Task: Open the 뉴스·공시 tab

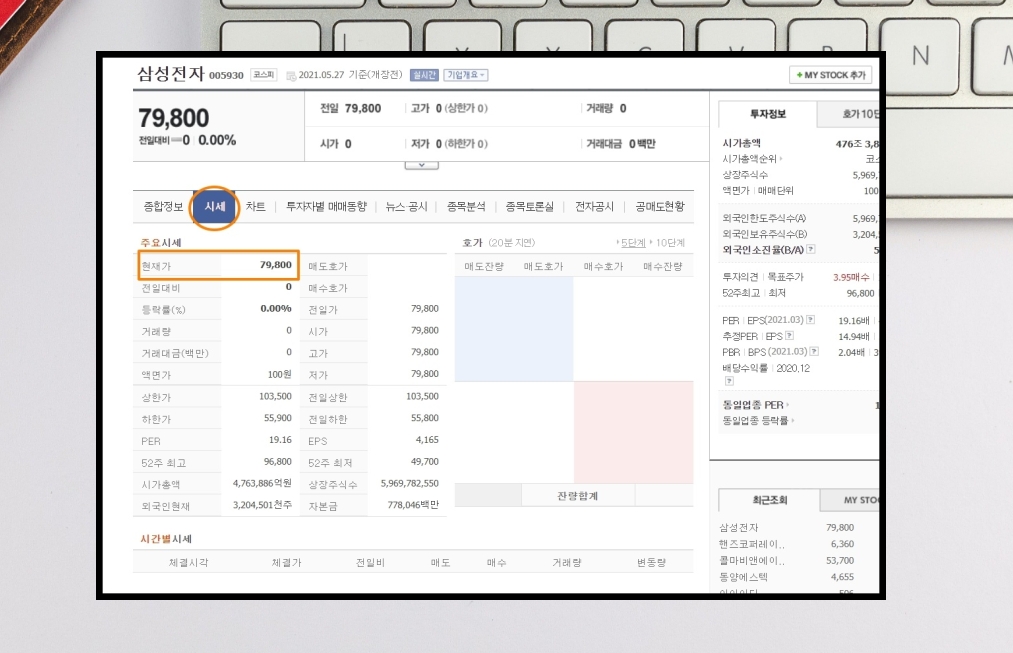Action: pos(406,207)
